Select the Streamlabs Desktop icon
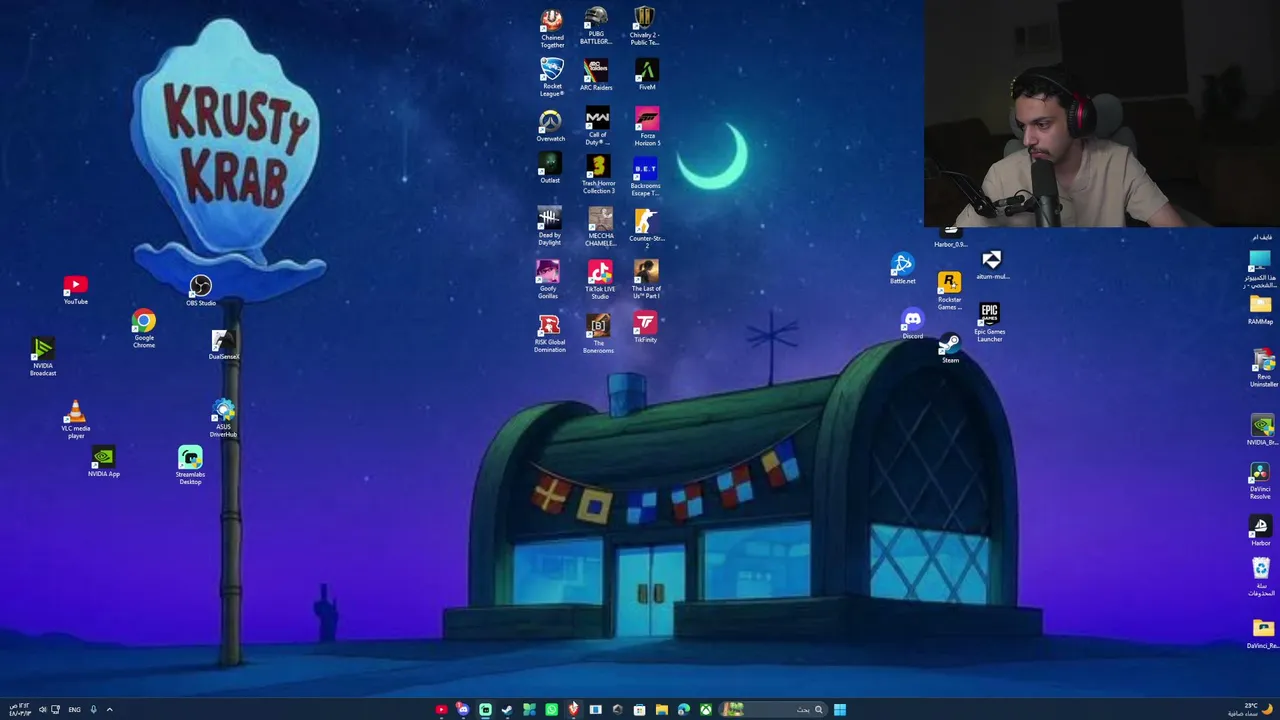The width and height of the screenshot is (1280, 720). pos(190,466)
